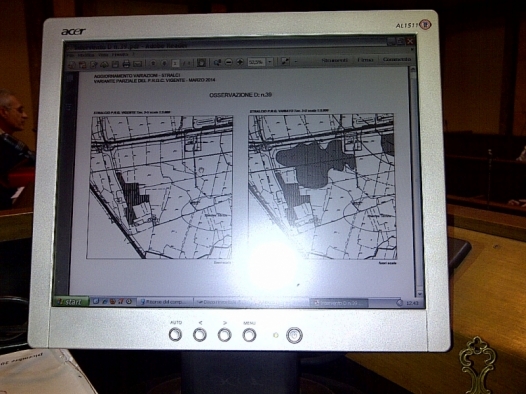Click the right map labelled VARIATO

(x=322, y=186)
